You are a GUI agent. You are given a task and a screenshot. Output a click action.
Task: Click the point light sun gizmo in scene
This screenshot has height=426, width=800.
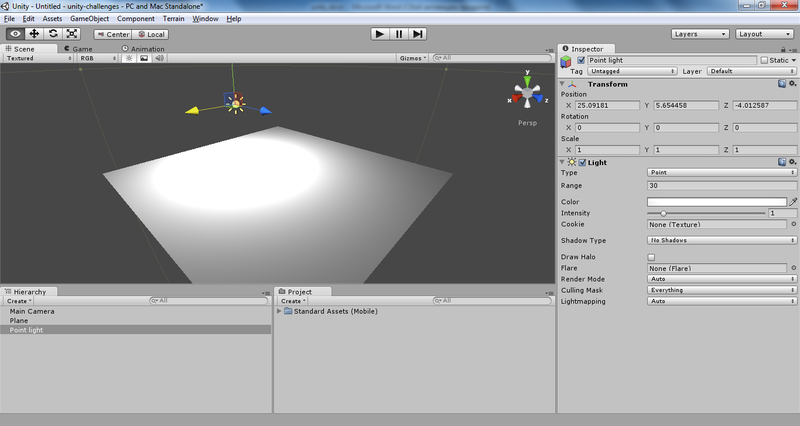[x=236, y=104]
